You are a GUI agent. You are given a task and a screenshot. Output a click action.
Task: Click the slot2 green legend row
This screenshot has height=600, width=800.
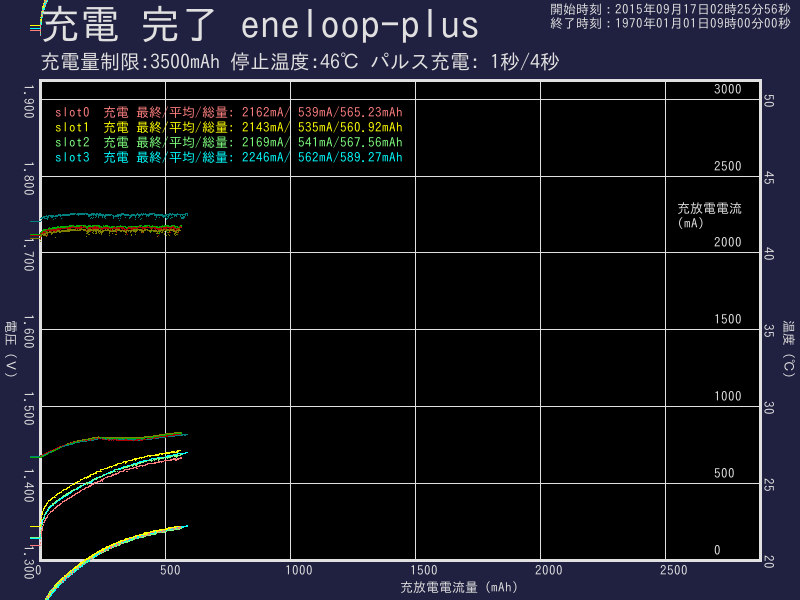(x=228, y=143)
